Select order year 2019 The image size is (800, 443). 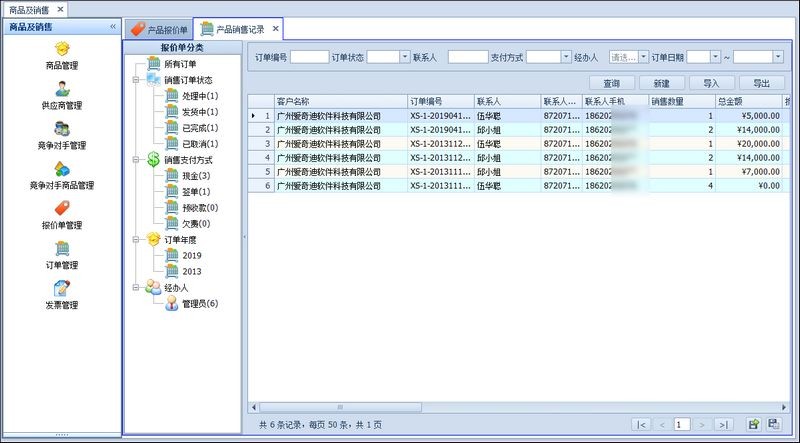192,256
